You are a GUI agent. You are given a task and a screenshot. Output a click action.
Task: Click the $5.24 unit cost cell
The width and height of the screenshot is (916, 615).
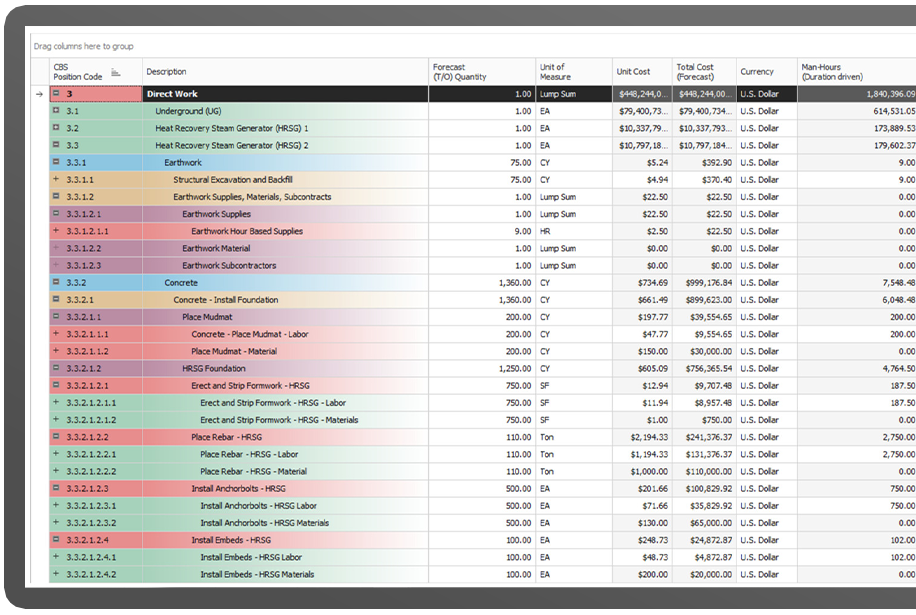pyautogui.click(x=642, y=162)
